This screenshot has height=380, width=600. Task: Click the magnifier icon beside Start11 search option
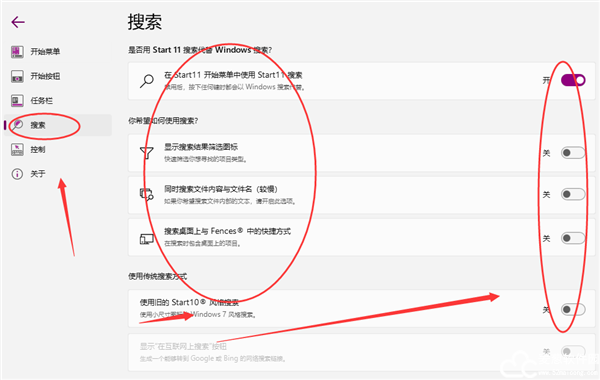coord(147,81)
